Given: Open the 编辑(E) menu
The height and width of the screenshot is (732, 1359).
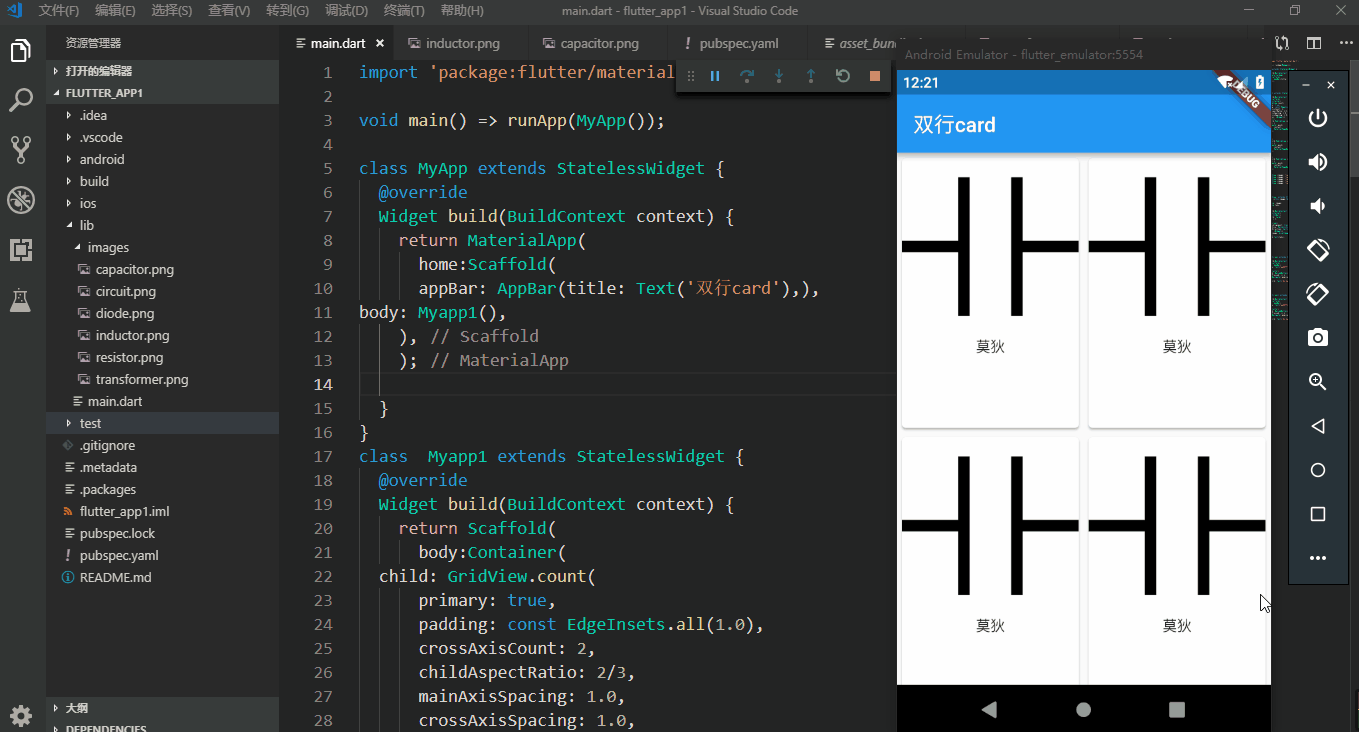Looking at the screenshot, I should click(116, 11).
